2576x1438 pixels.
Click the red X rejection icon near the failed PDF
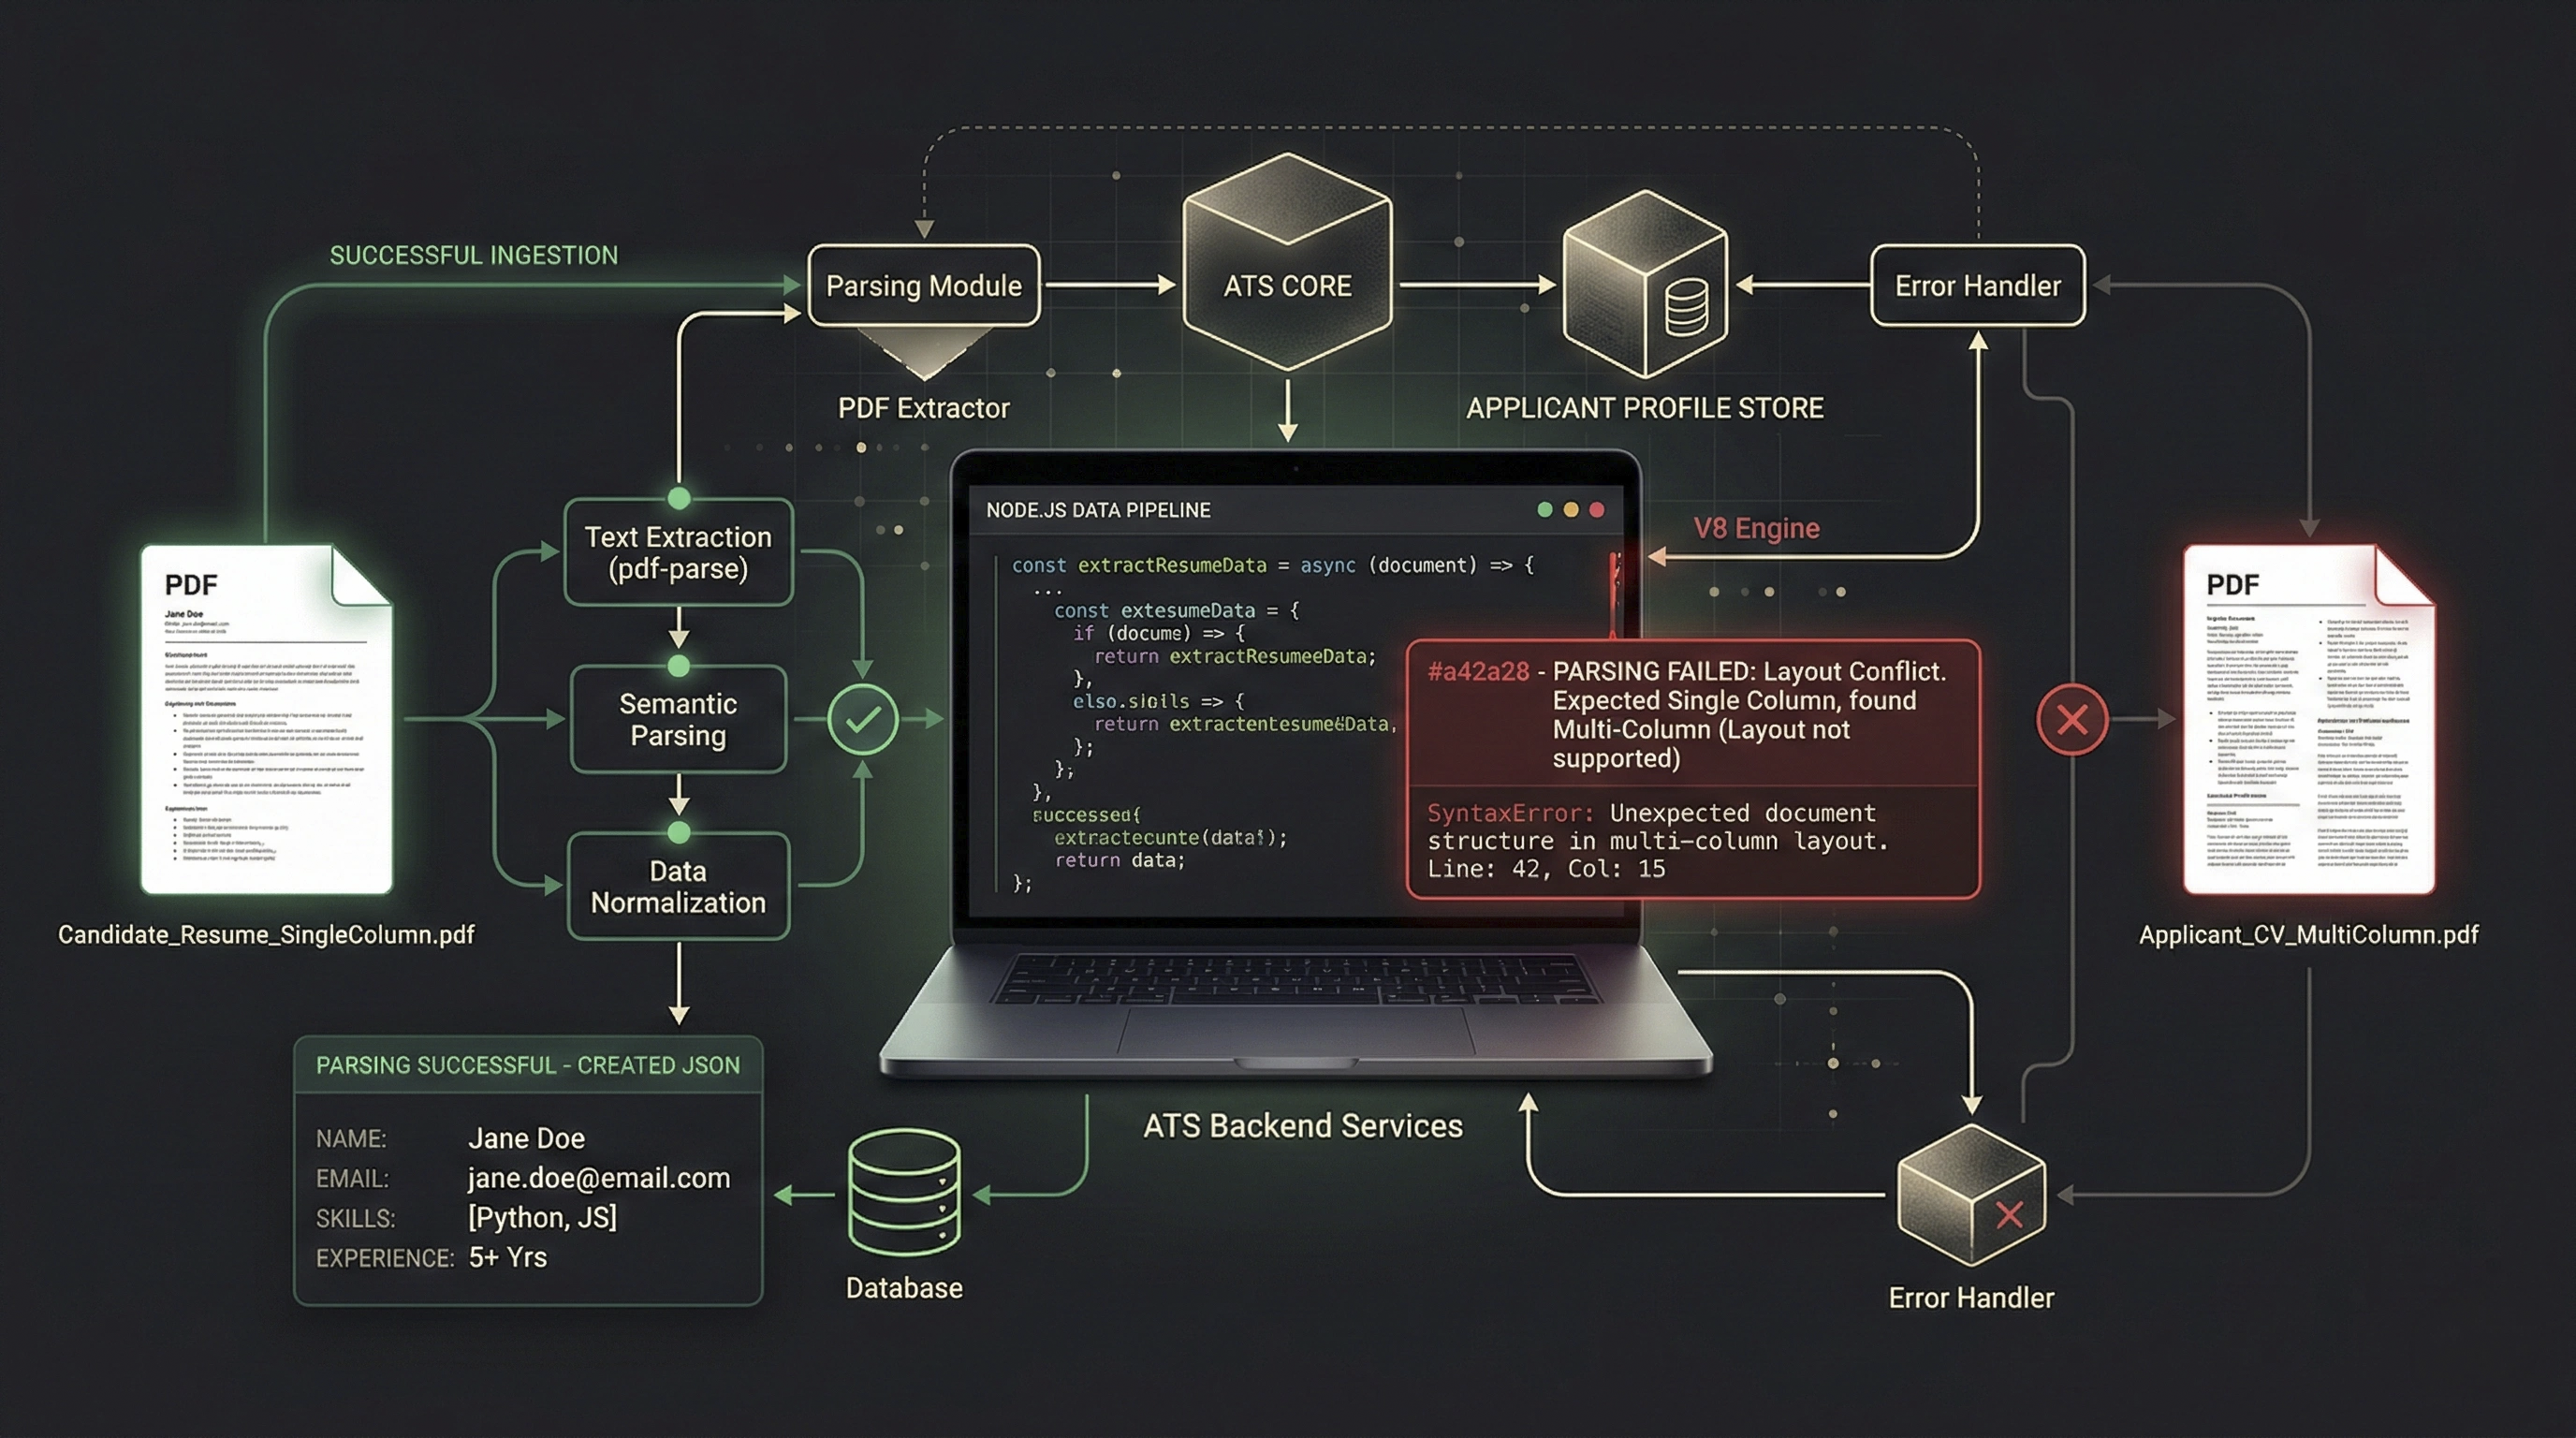coord(2073,718)
